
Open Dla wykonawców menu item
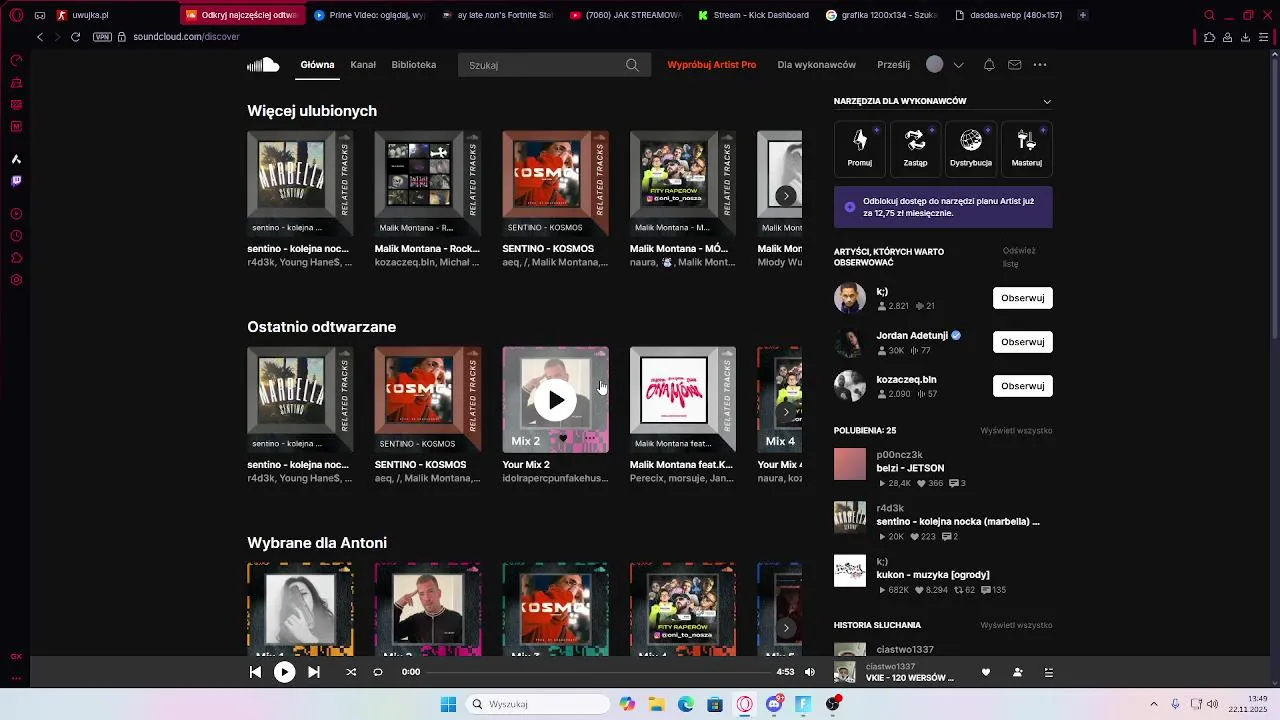click(817, 65)
